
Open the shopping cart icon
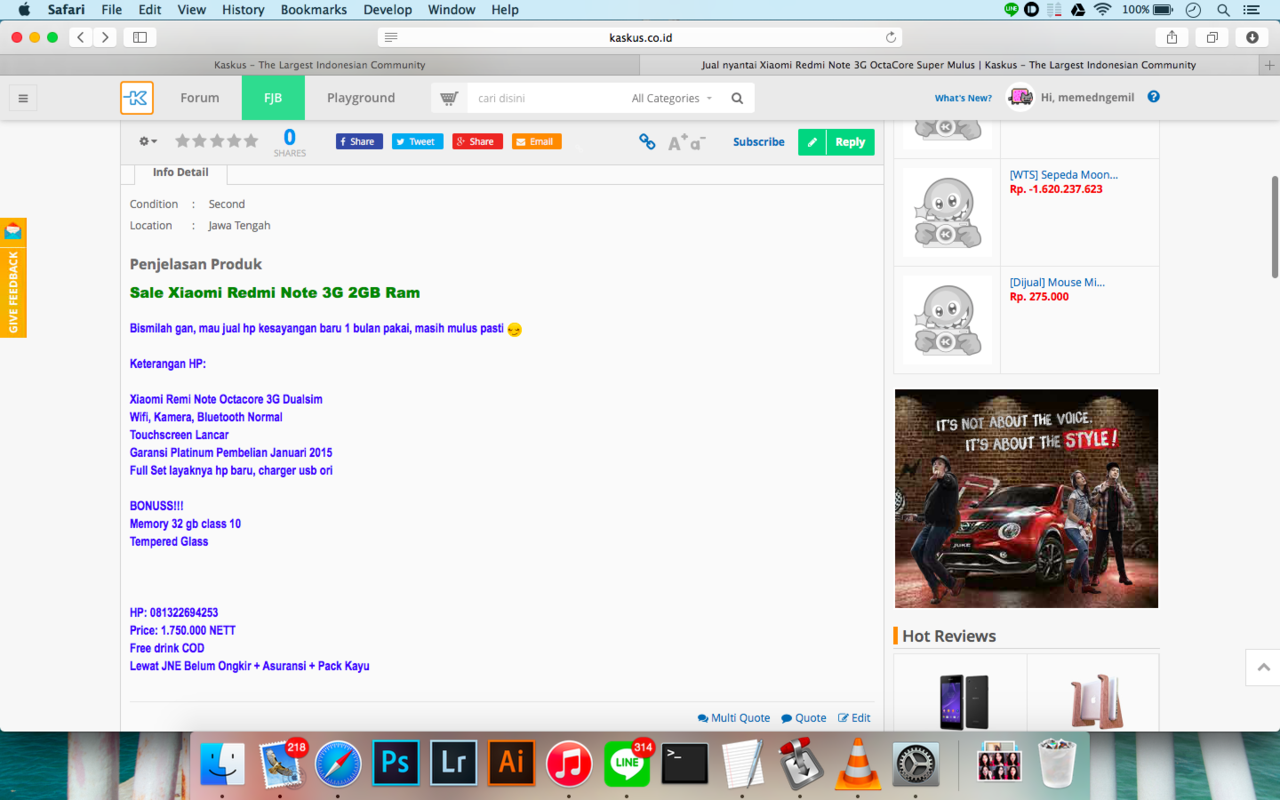click(x=449, y=98)
